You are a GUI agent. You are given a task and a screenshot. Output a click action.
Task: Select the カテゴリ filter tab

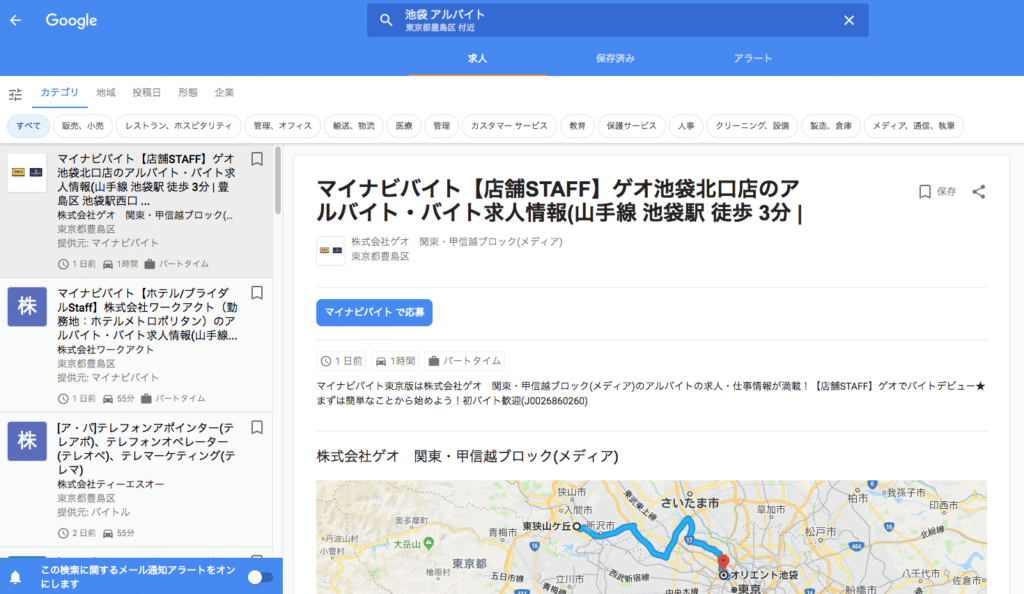[59, 93]
